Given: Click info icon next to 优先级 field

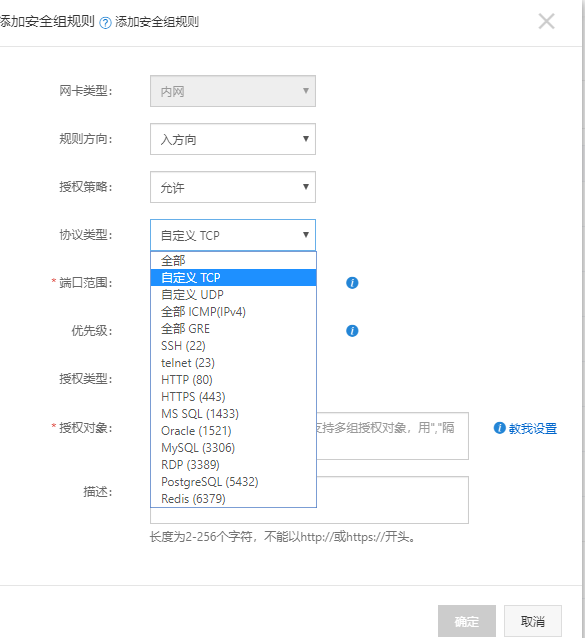Looking at the screenshot, I should (352, 331).
